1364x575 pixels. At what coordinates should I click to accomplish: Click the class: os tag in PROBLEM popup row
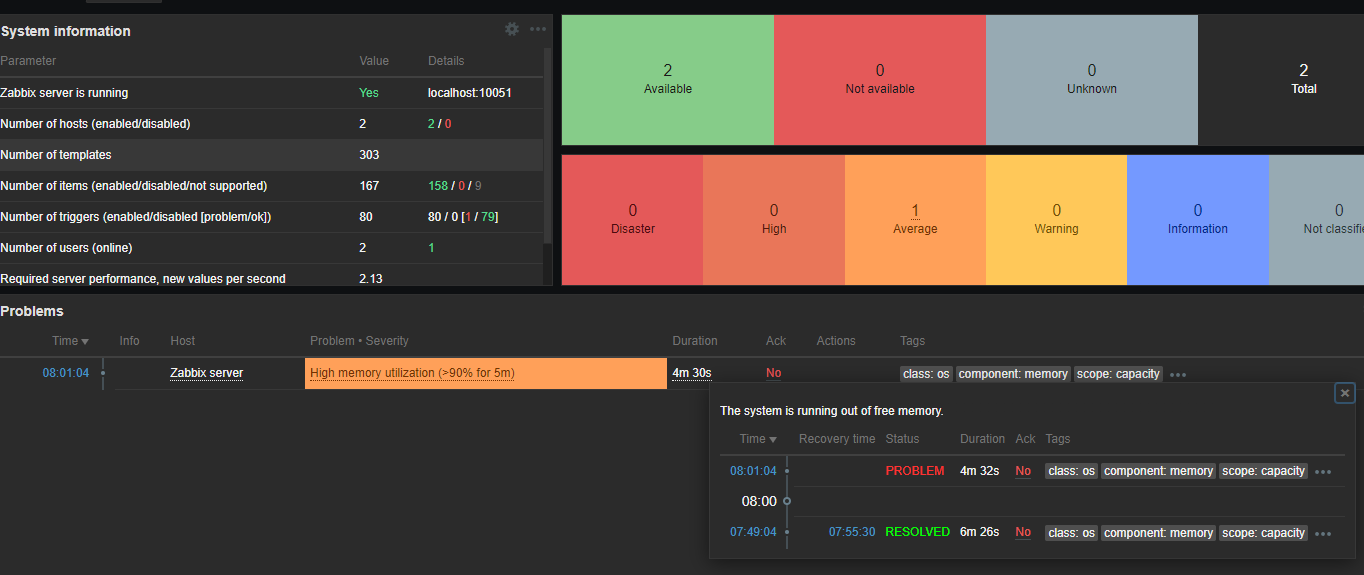(x=1071, y=471)
